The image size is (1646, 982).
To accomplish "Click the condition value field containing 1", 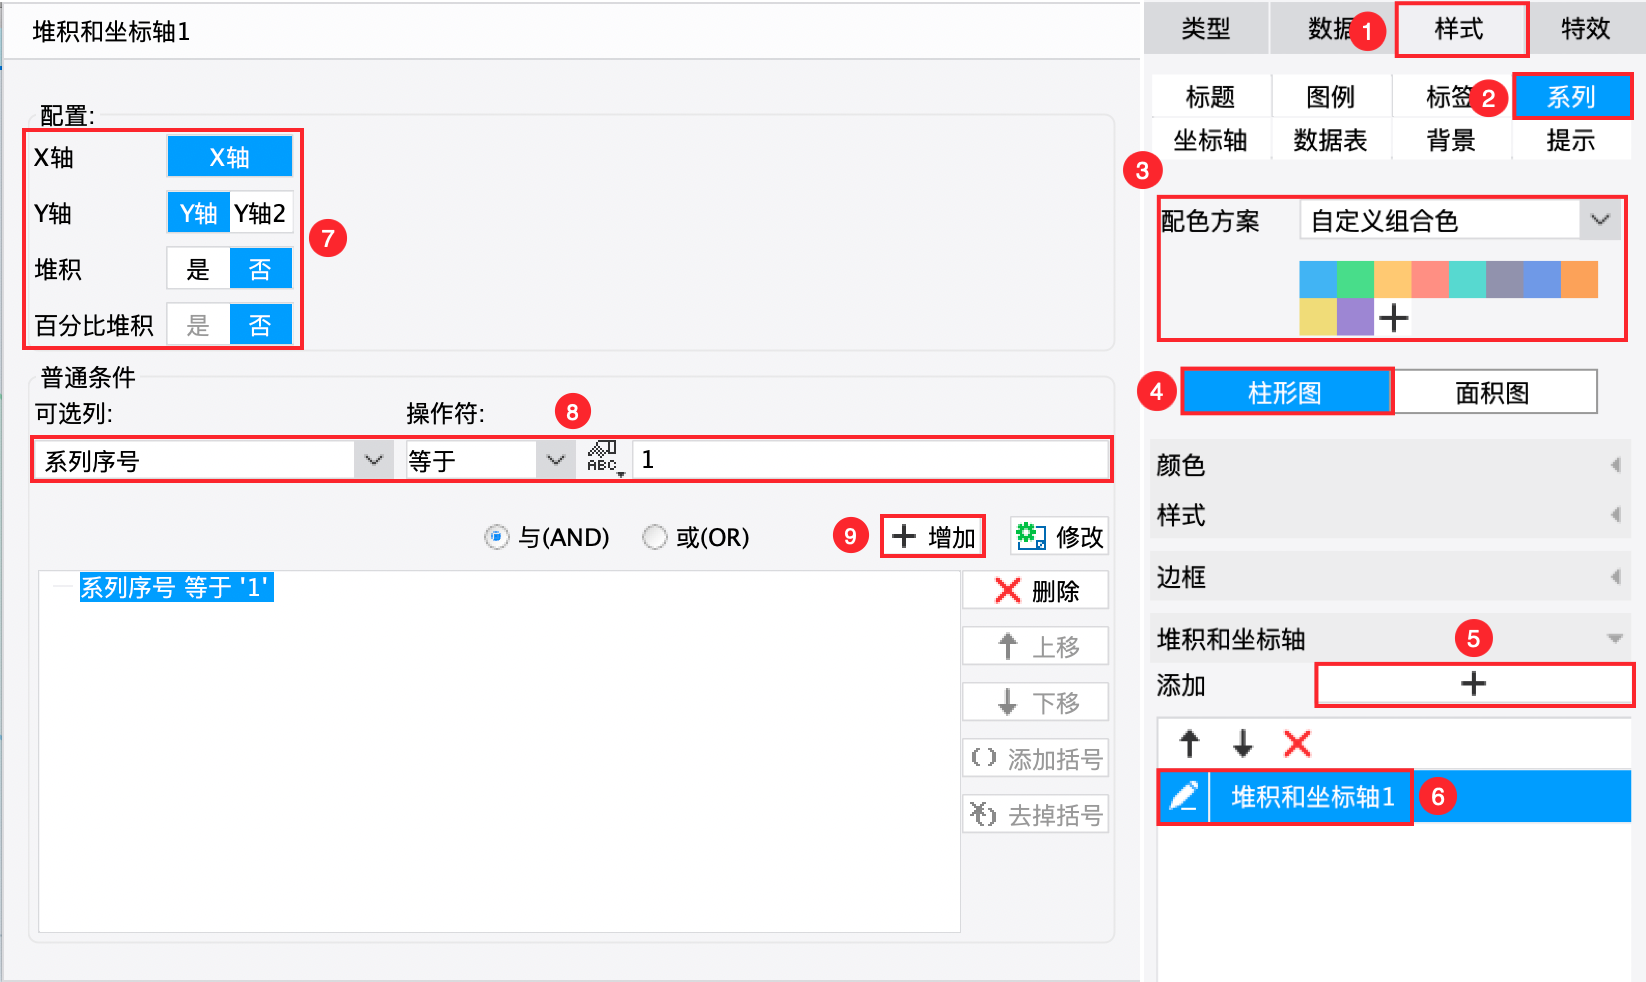I will [870, 460].
